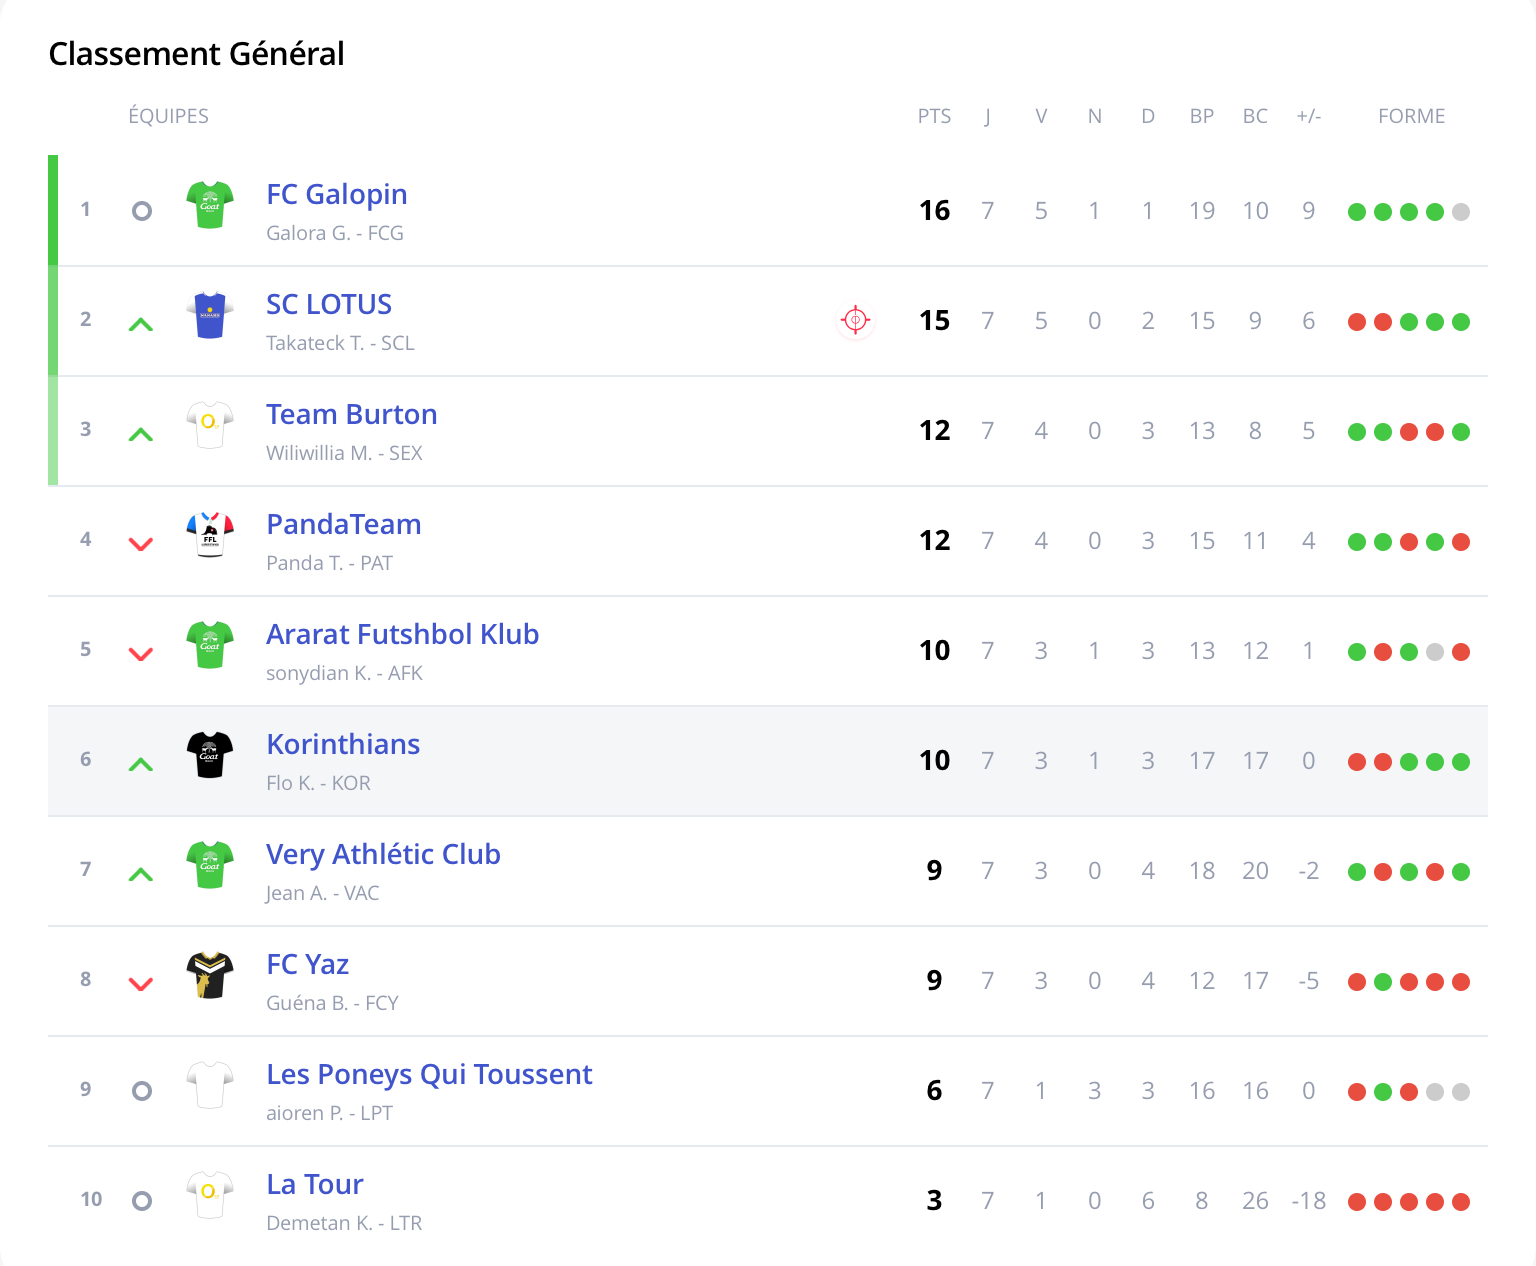Click the first red form dot for SC LOTUS
The image size is (1536, 1266).
point(1357,322)
